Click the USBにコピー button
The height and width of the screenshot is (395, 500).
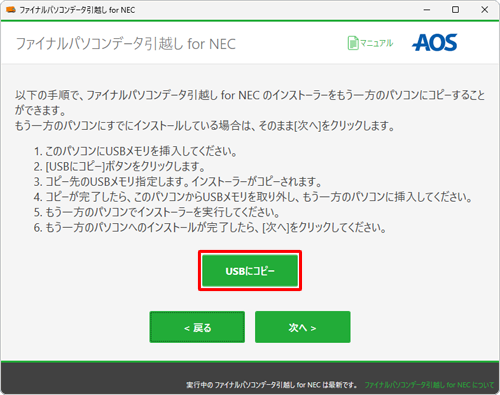coord(250,271)
